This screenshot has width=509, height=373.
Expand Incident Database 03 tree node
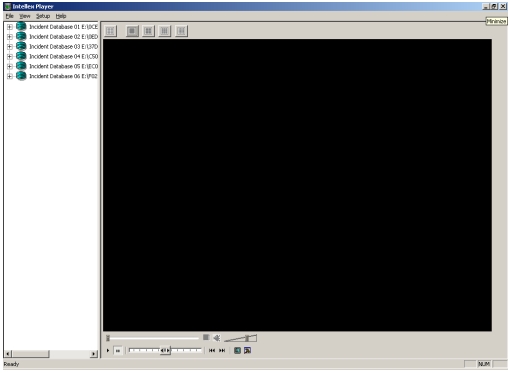click(x=10, y=47)
